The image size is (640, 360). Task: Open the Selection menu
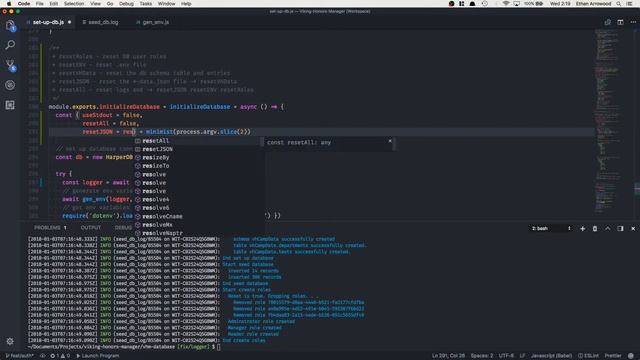pyautogui.click(x=74, y=4)
